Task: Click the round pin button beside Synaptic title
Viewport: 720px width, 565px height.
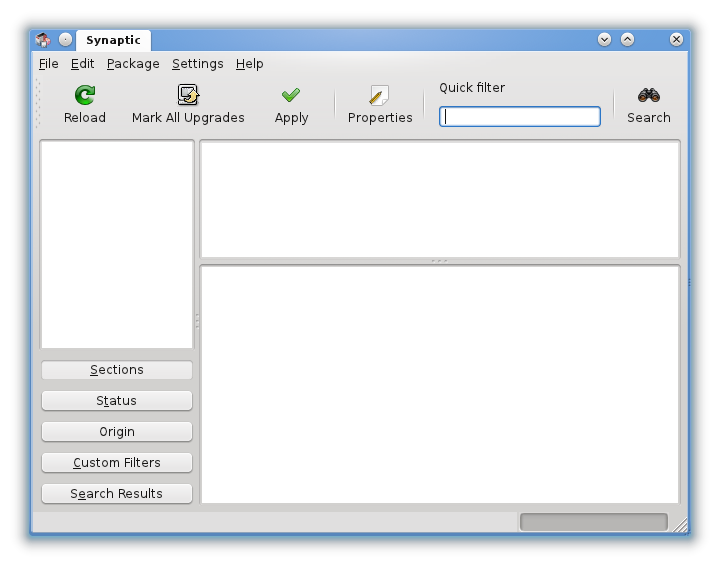Action: click(66, 40)
